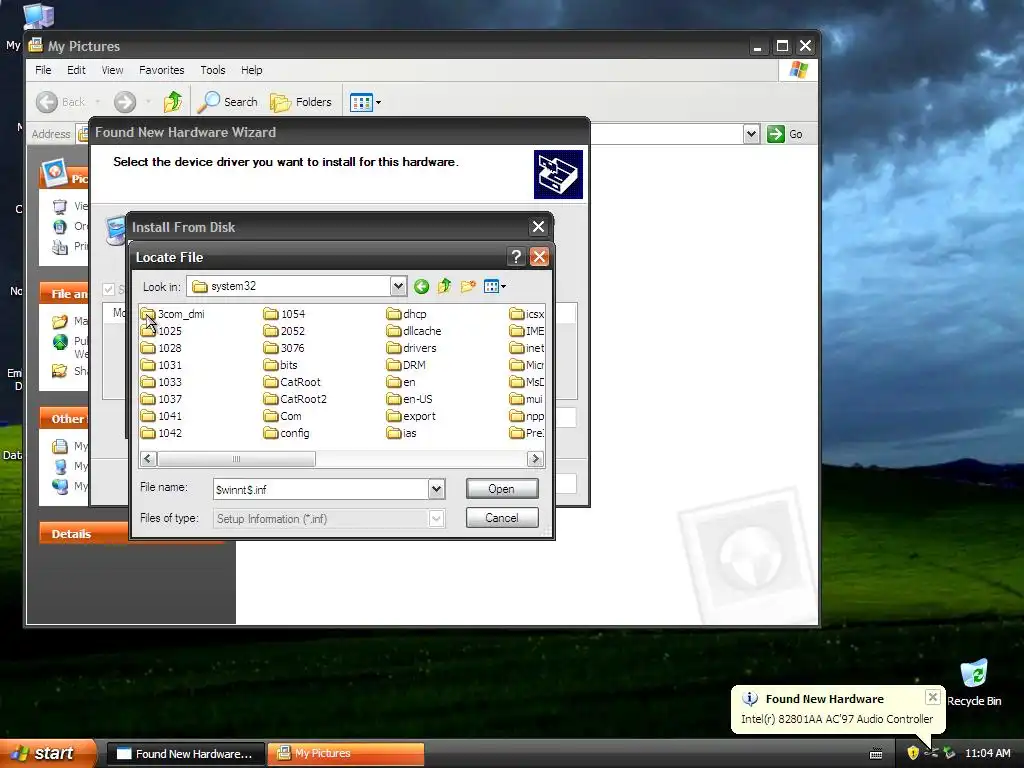Open the Favorites menu in My Pictures
Viewport: 1024px width, 768px height.
161,70
